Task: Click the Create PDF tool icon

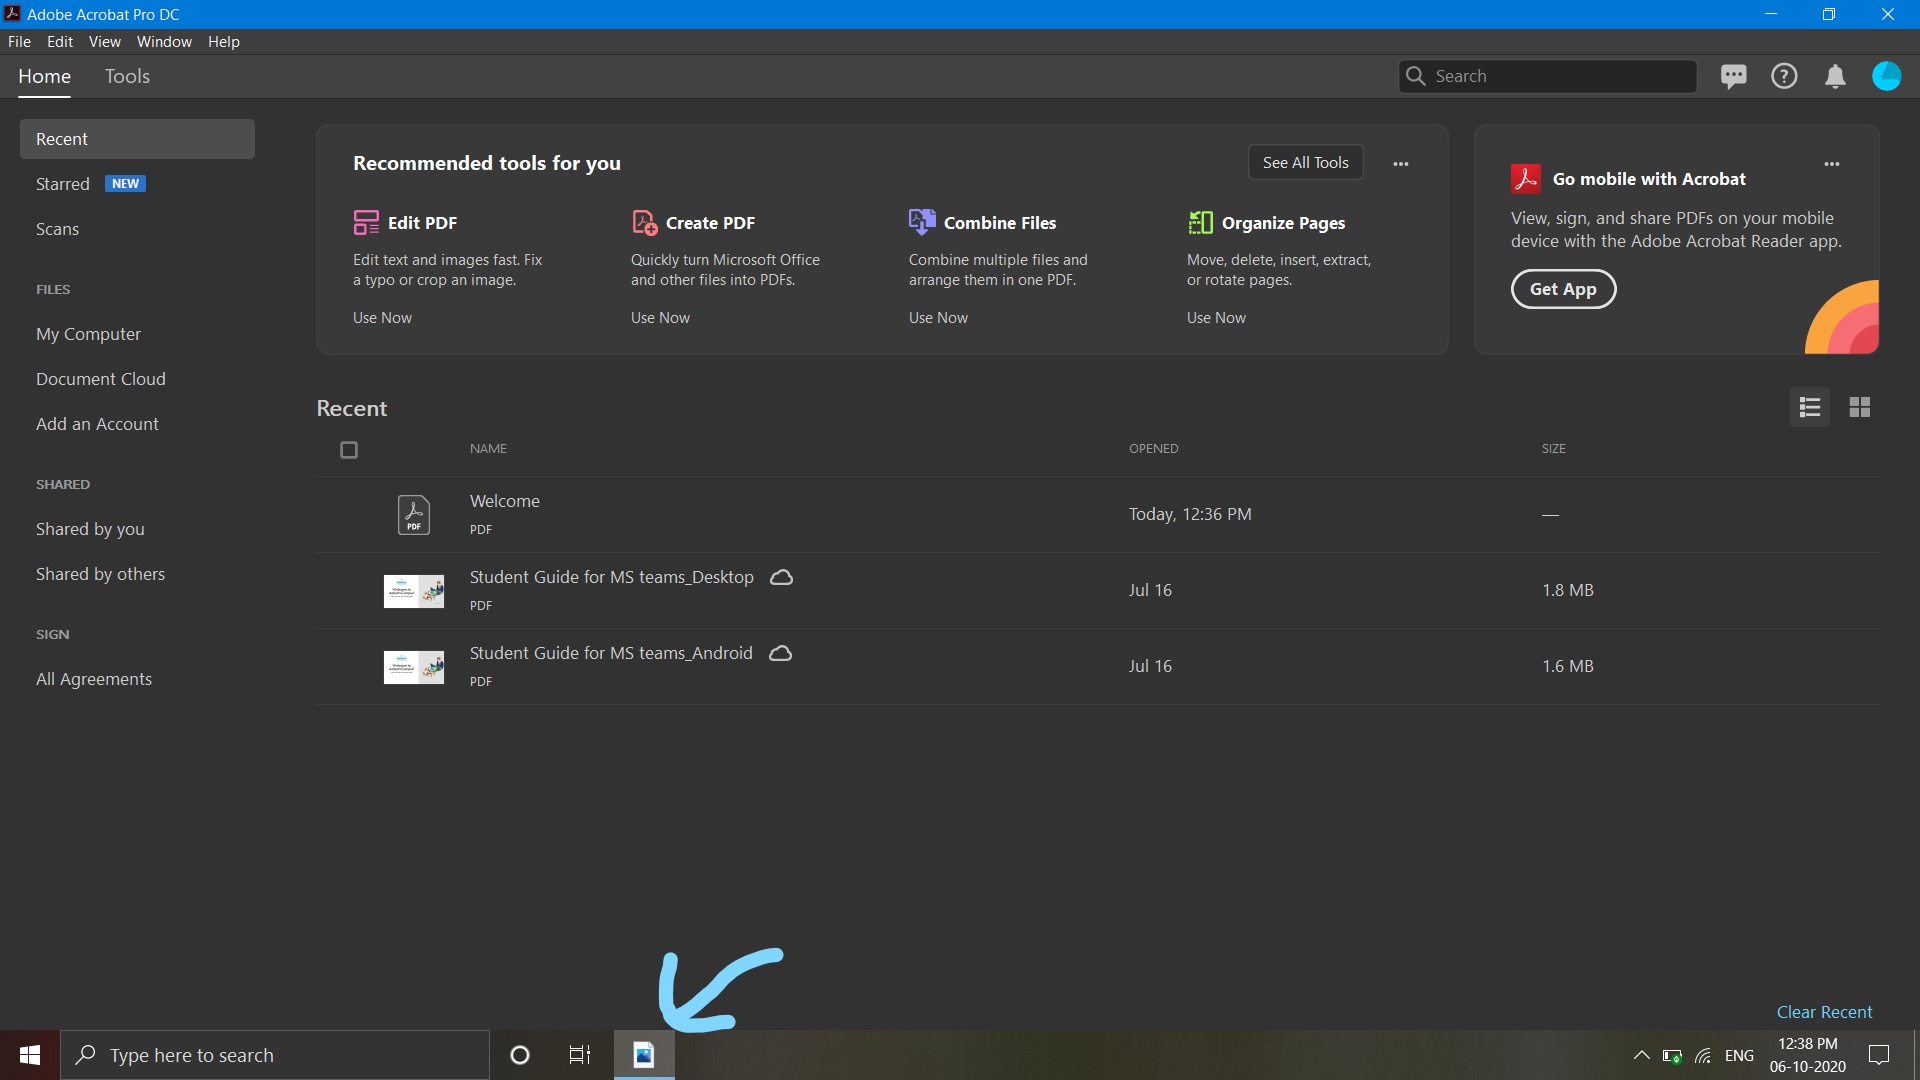Action: click(x=644, y=222)
